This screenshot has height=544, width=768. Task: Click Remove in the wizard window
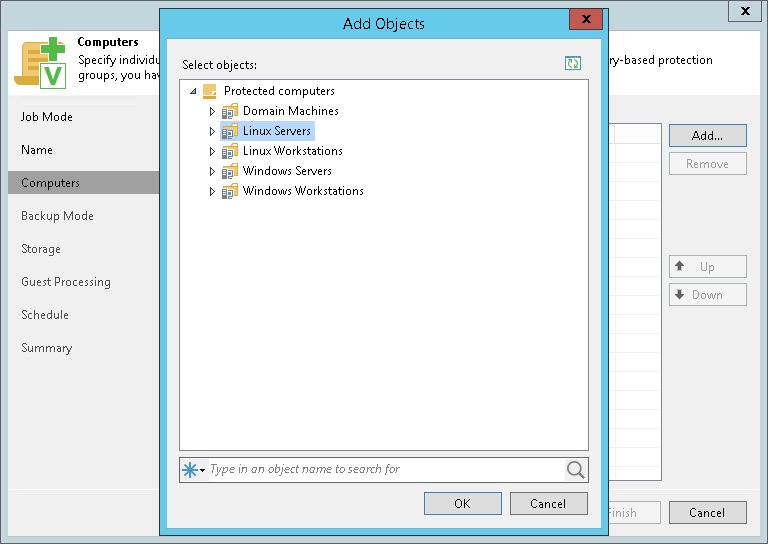[x=708, y=164]
